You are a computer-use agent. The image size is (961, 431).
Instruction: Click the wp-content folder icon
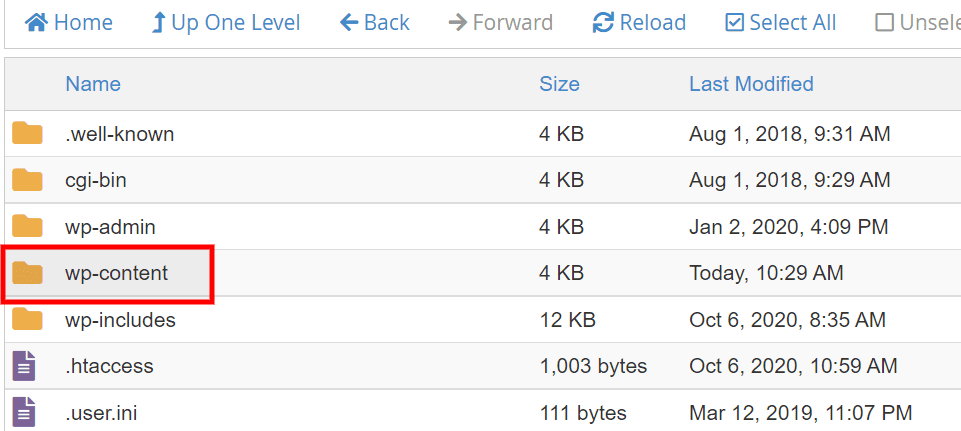(x=27, y=273)
